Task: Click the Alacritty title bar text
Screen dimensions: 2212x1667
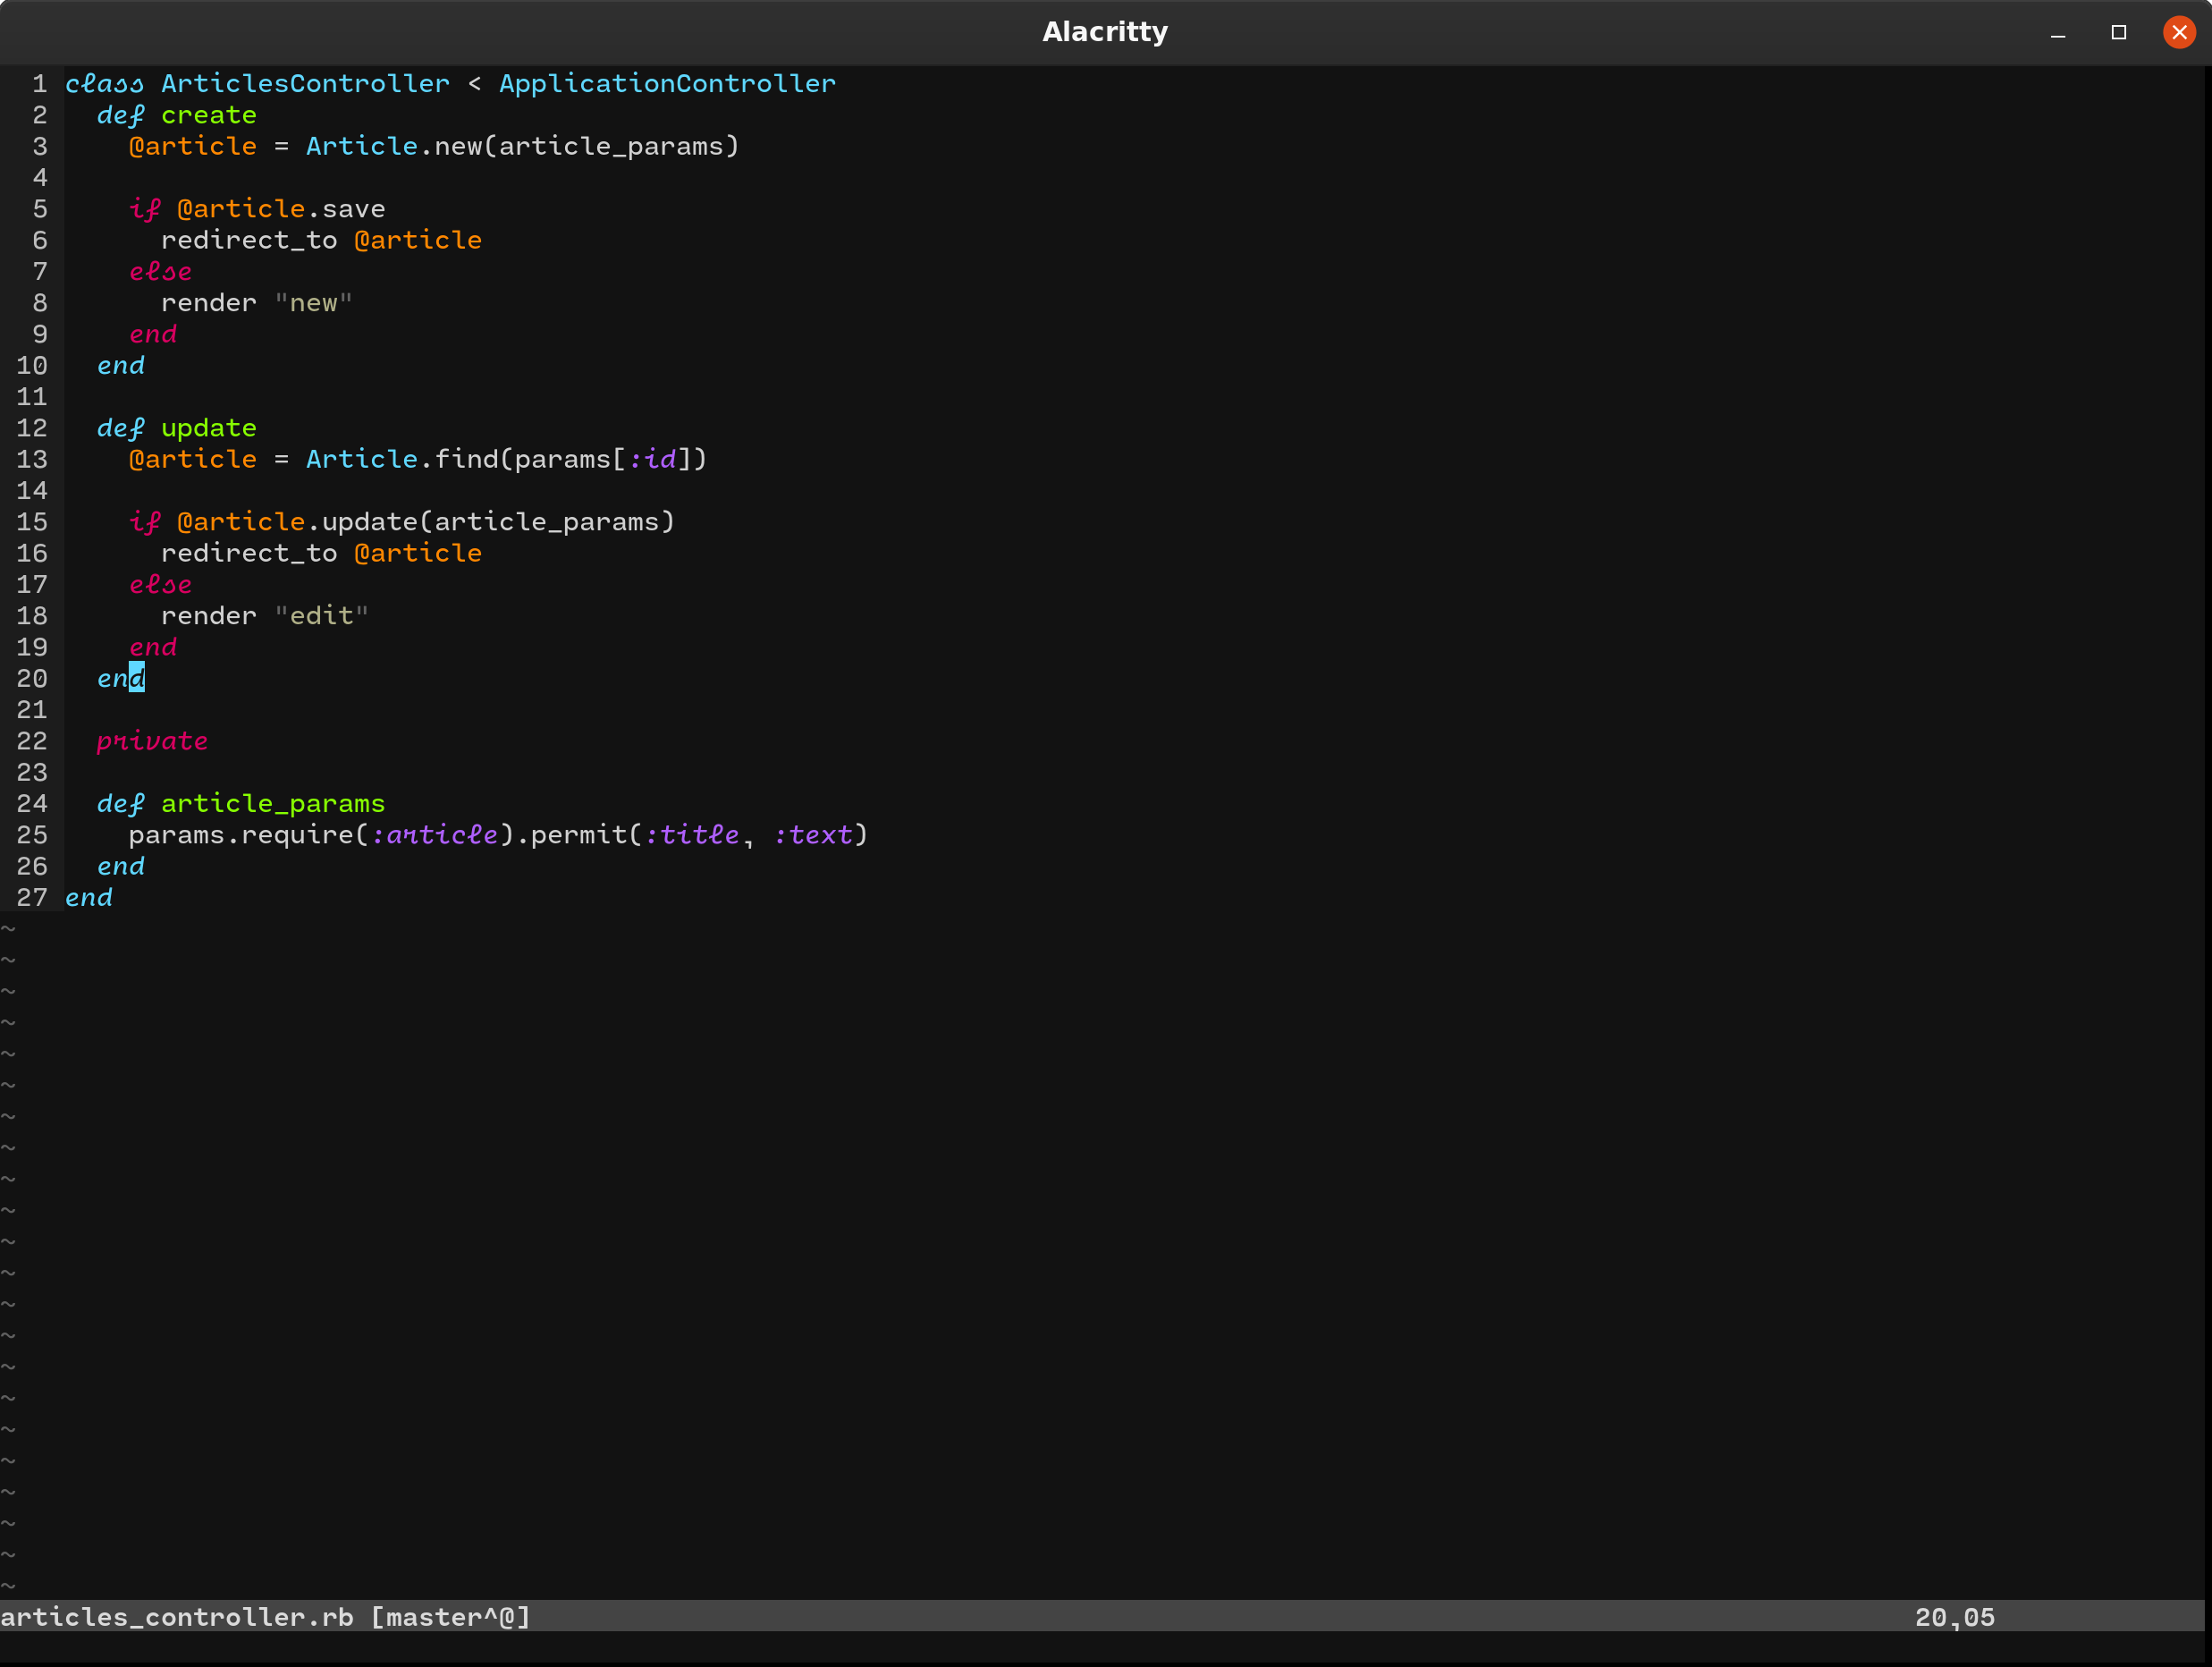Action: coord(1104,32)
